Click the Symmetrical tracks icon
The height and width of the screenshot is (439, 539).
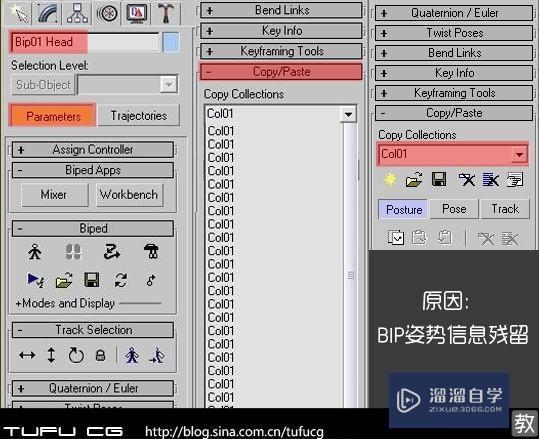coord(132,355)
